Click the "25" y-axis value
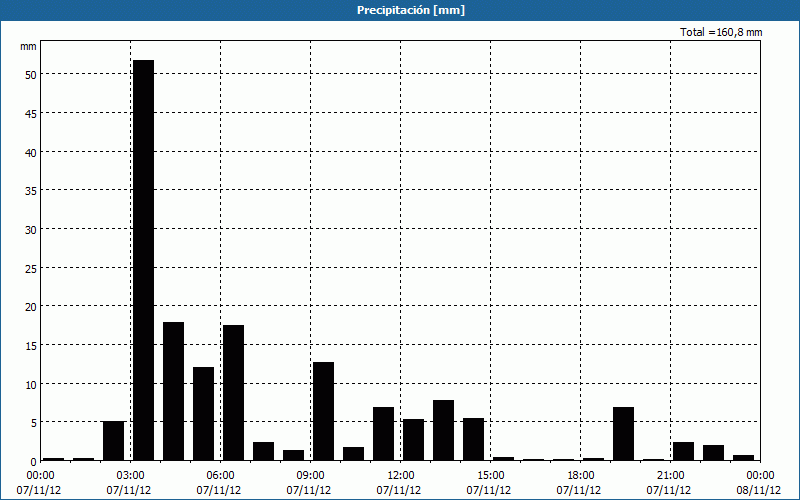 31,268
